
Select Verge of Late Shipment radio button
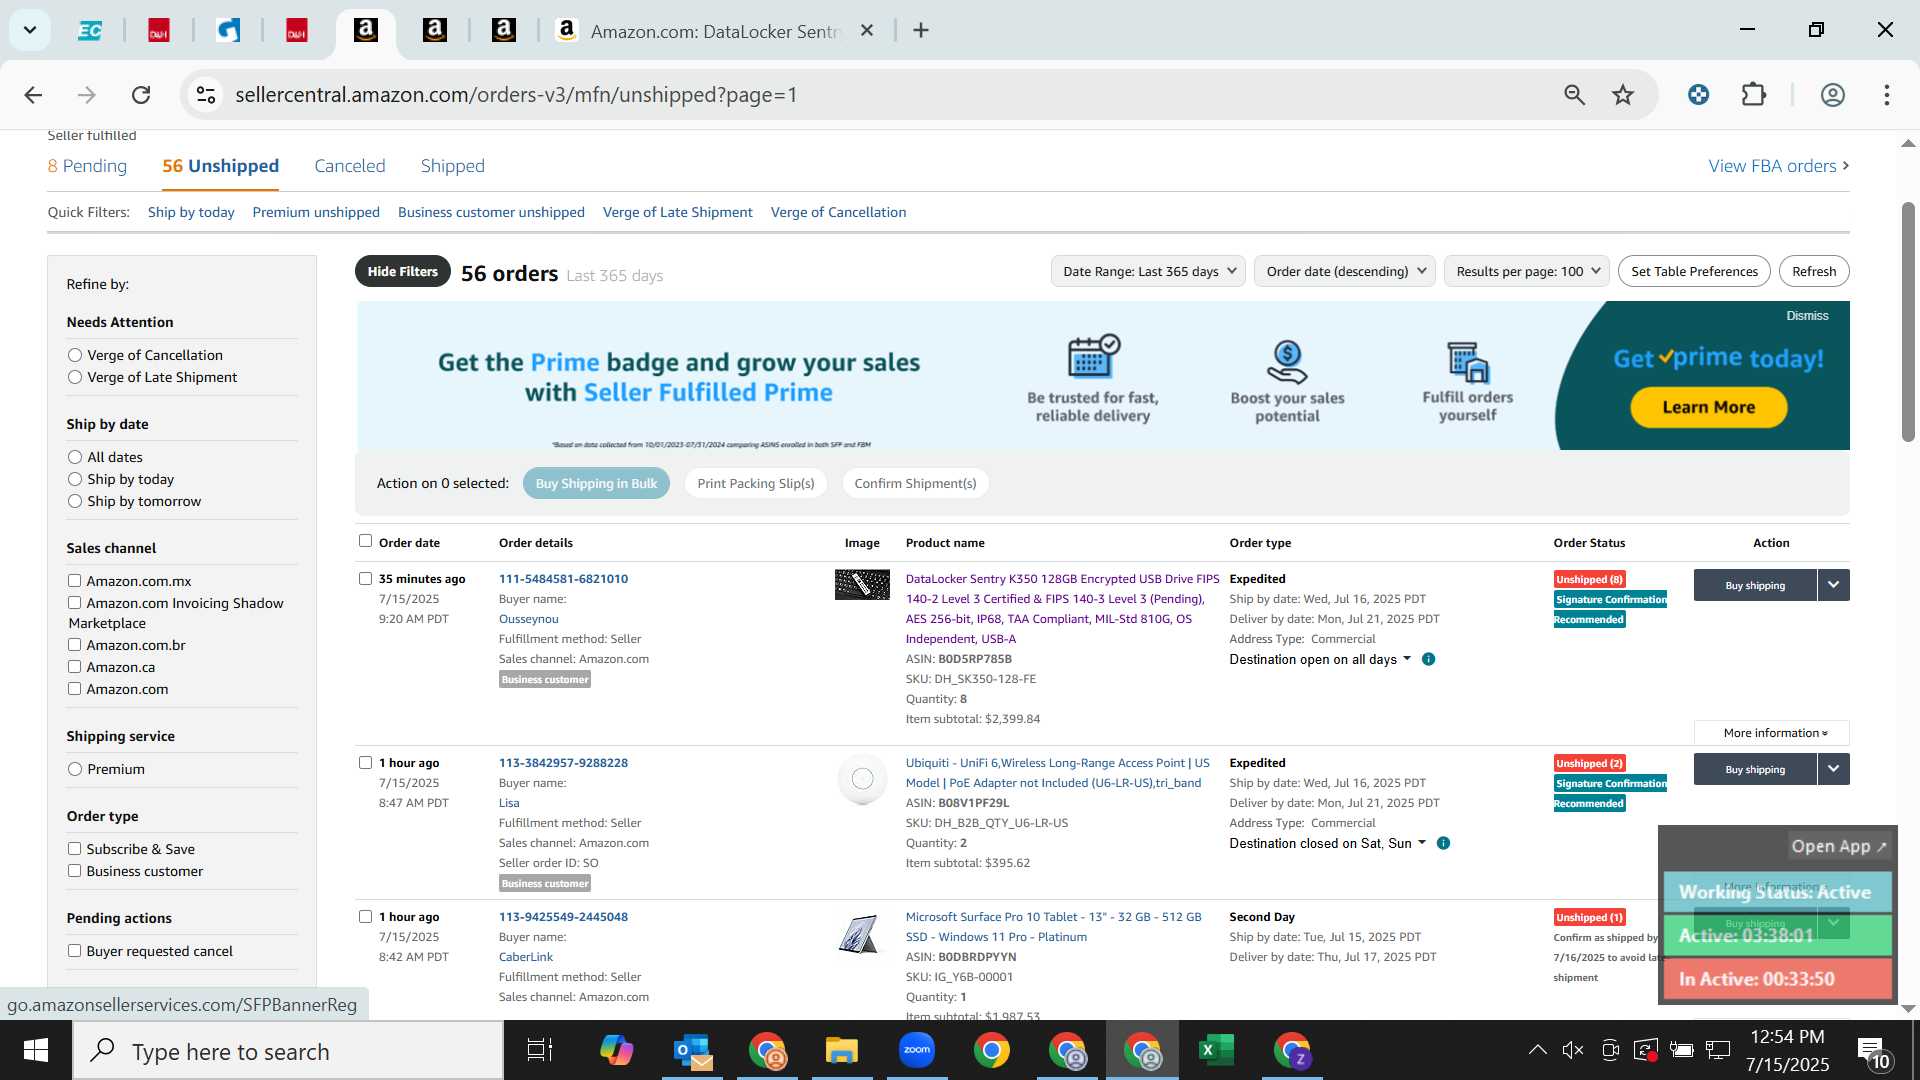[x=75, y=377]
